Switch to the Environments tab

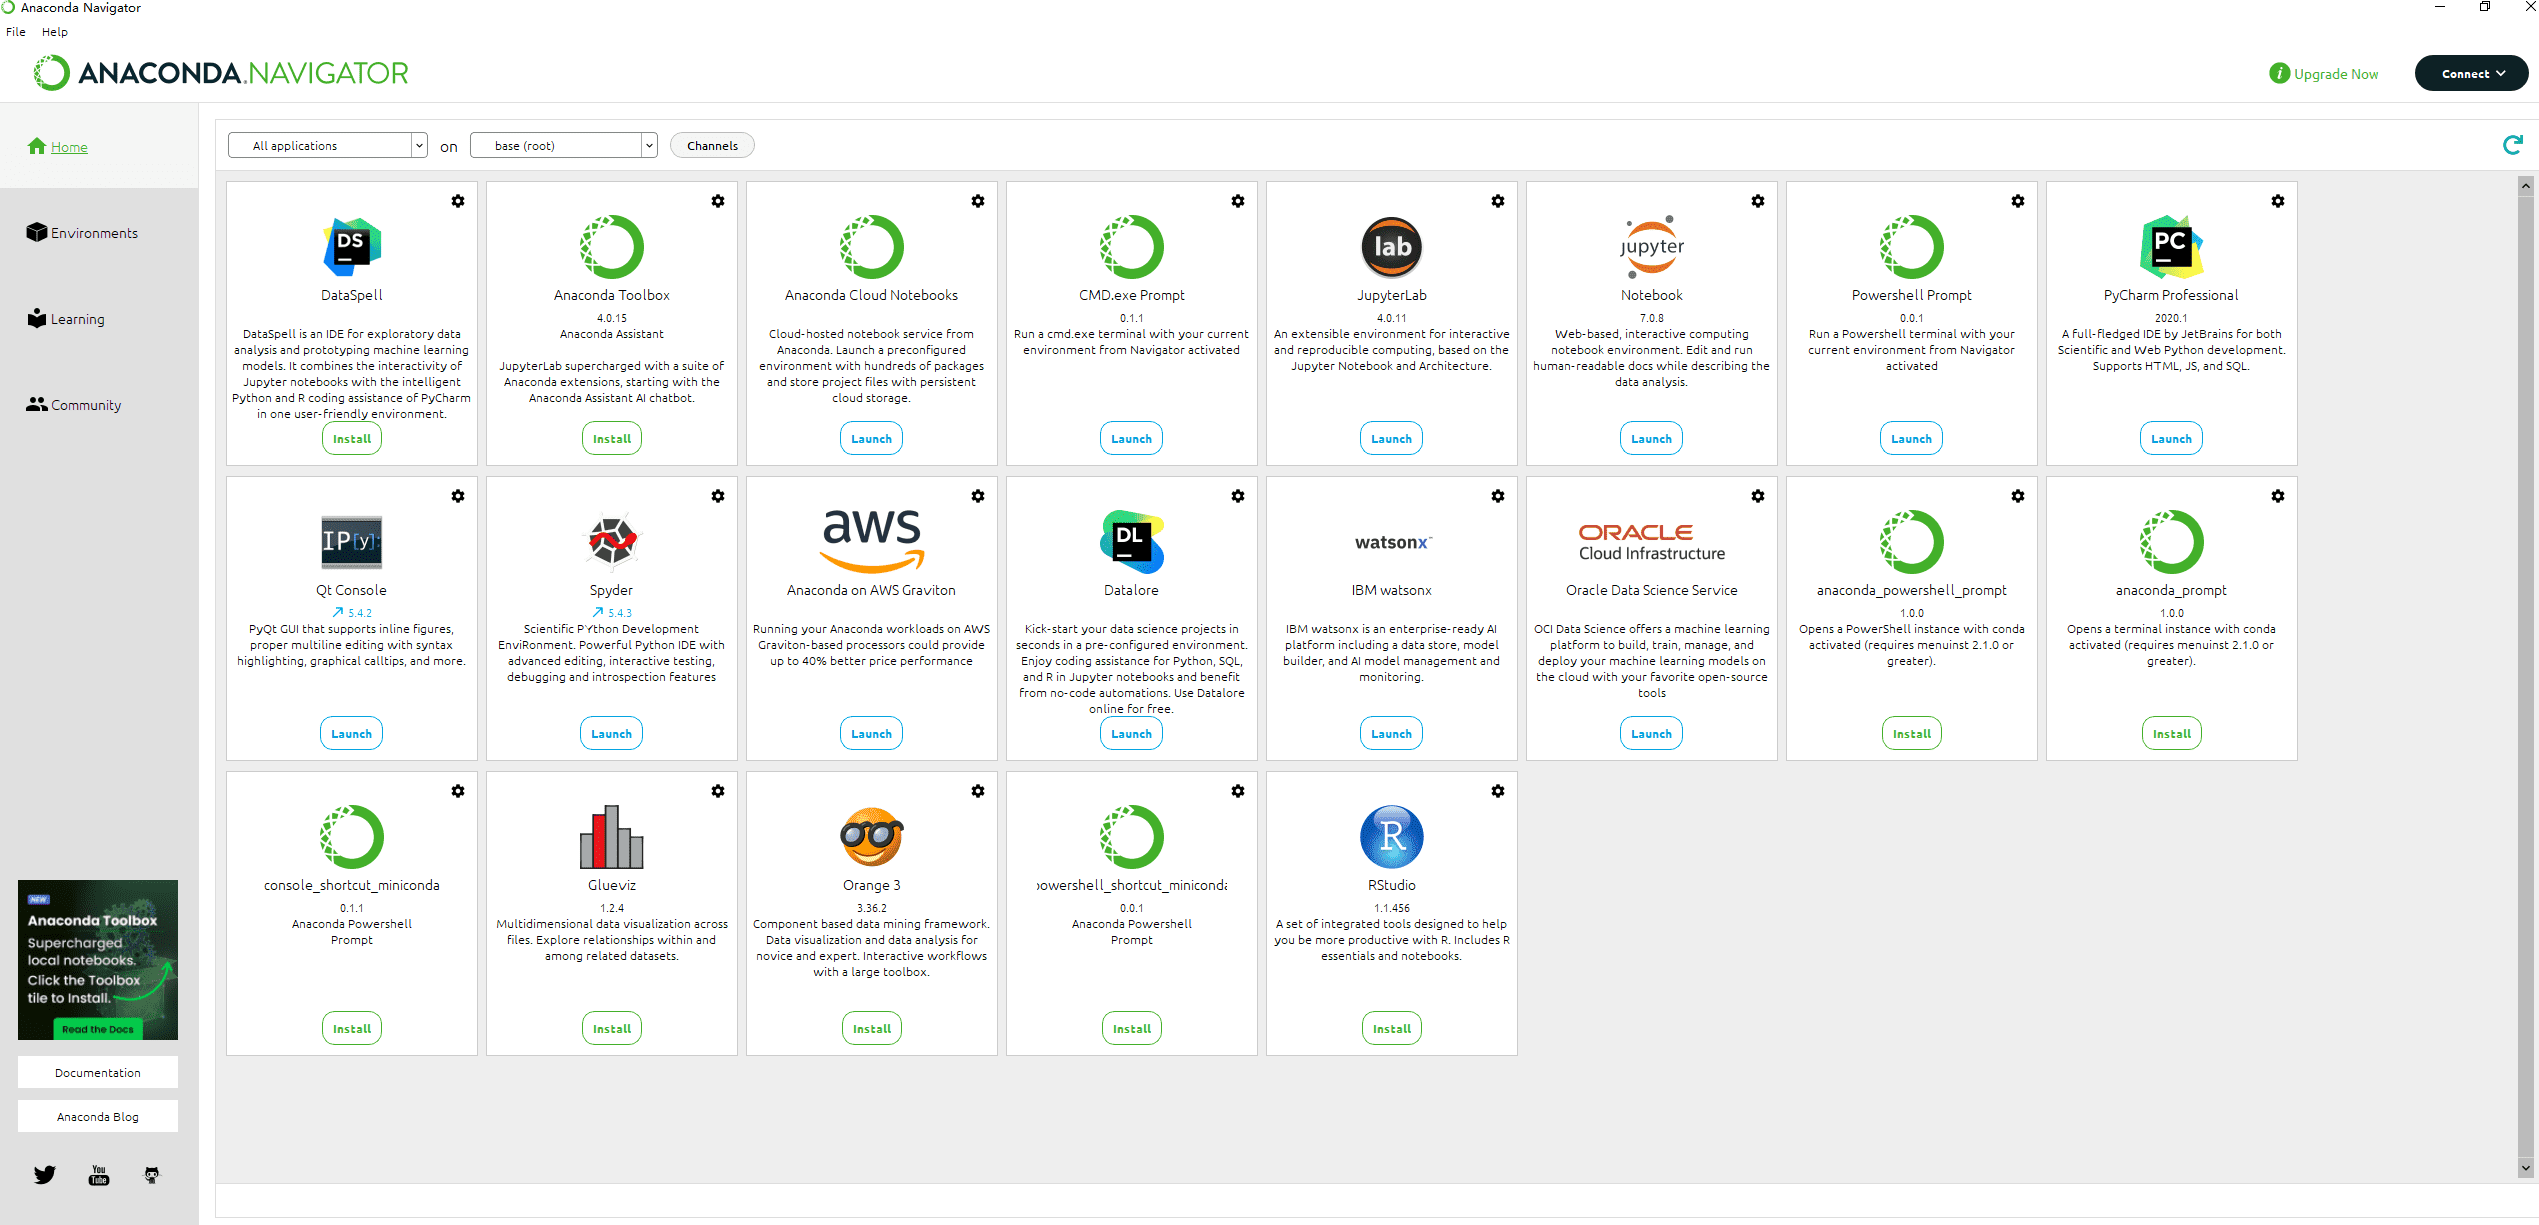(x=82, y=233)
